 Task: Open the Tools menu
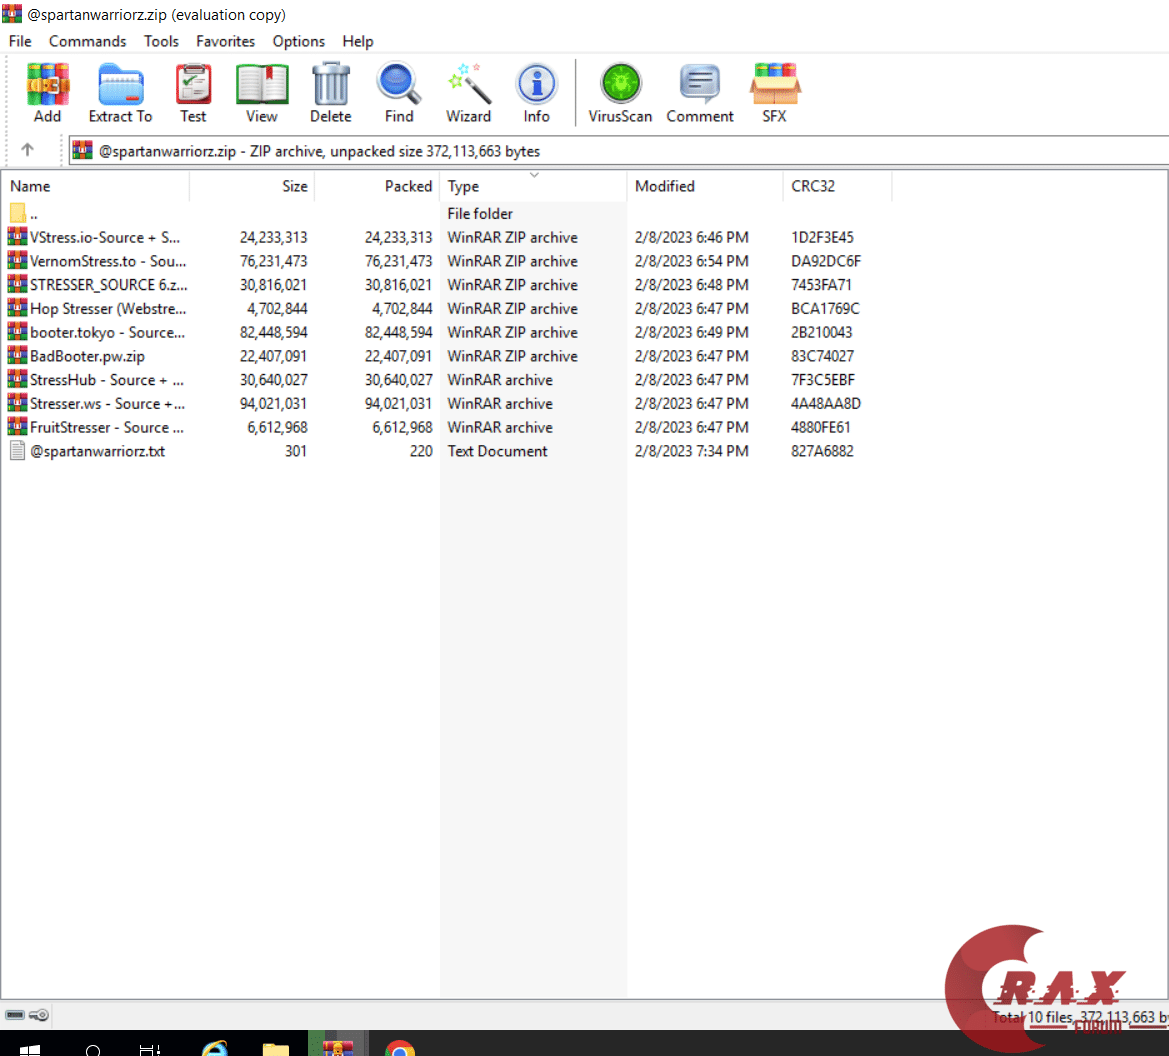161,41
